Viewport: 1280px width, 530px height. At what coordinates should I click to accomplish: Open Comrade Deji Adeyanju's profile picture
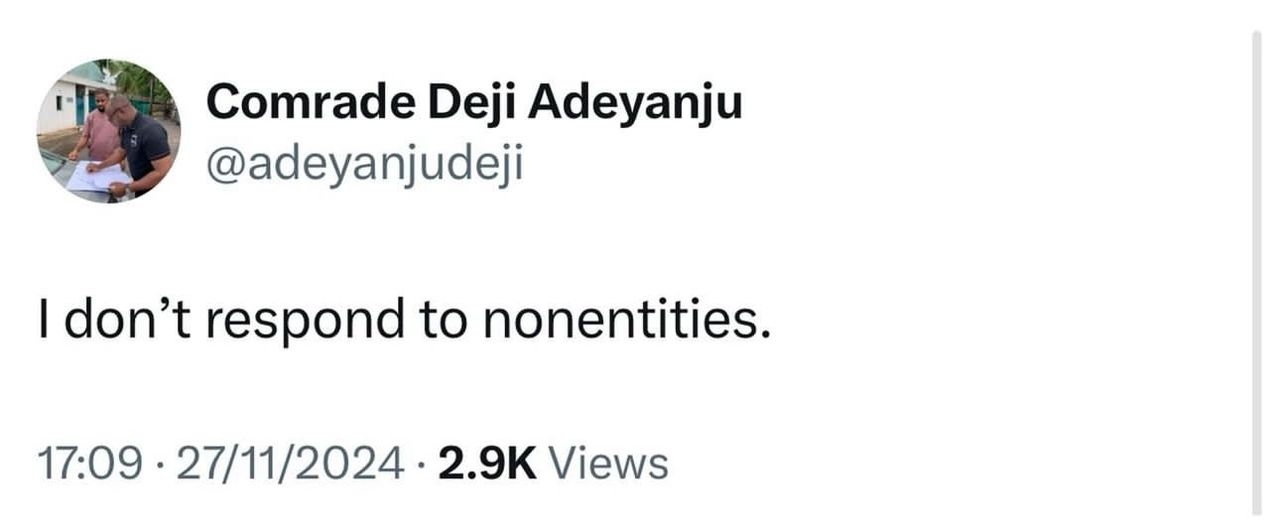[x=109, y=131]
